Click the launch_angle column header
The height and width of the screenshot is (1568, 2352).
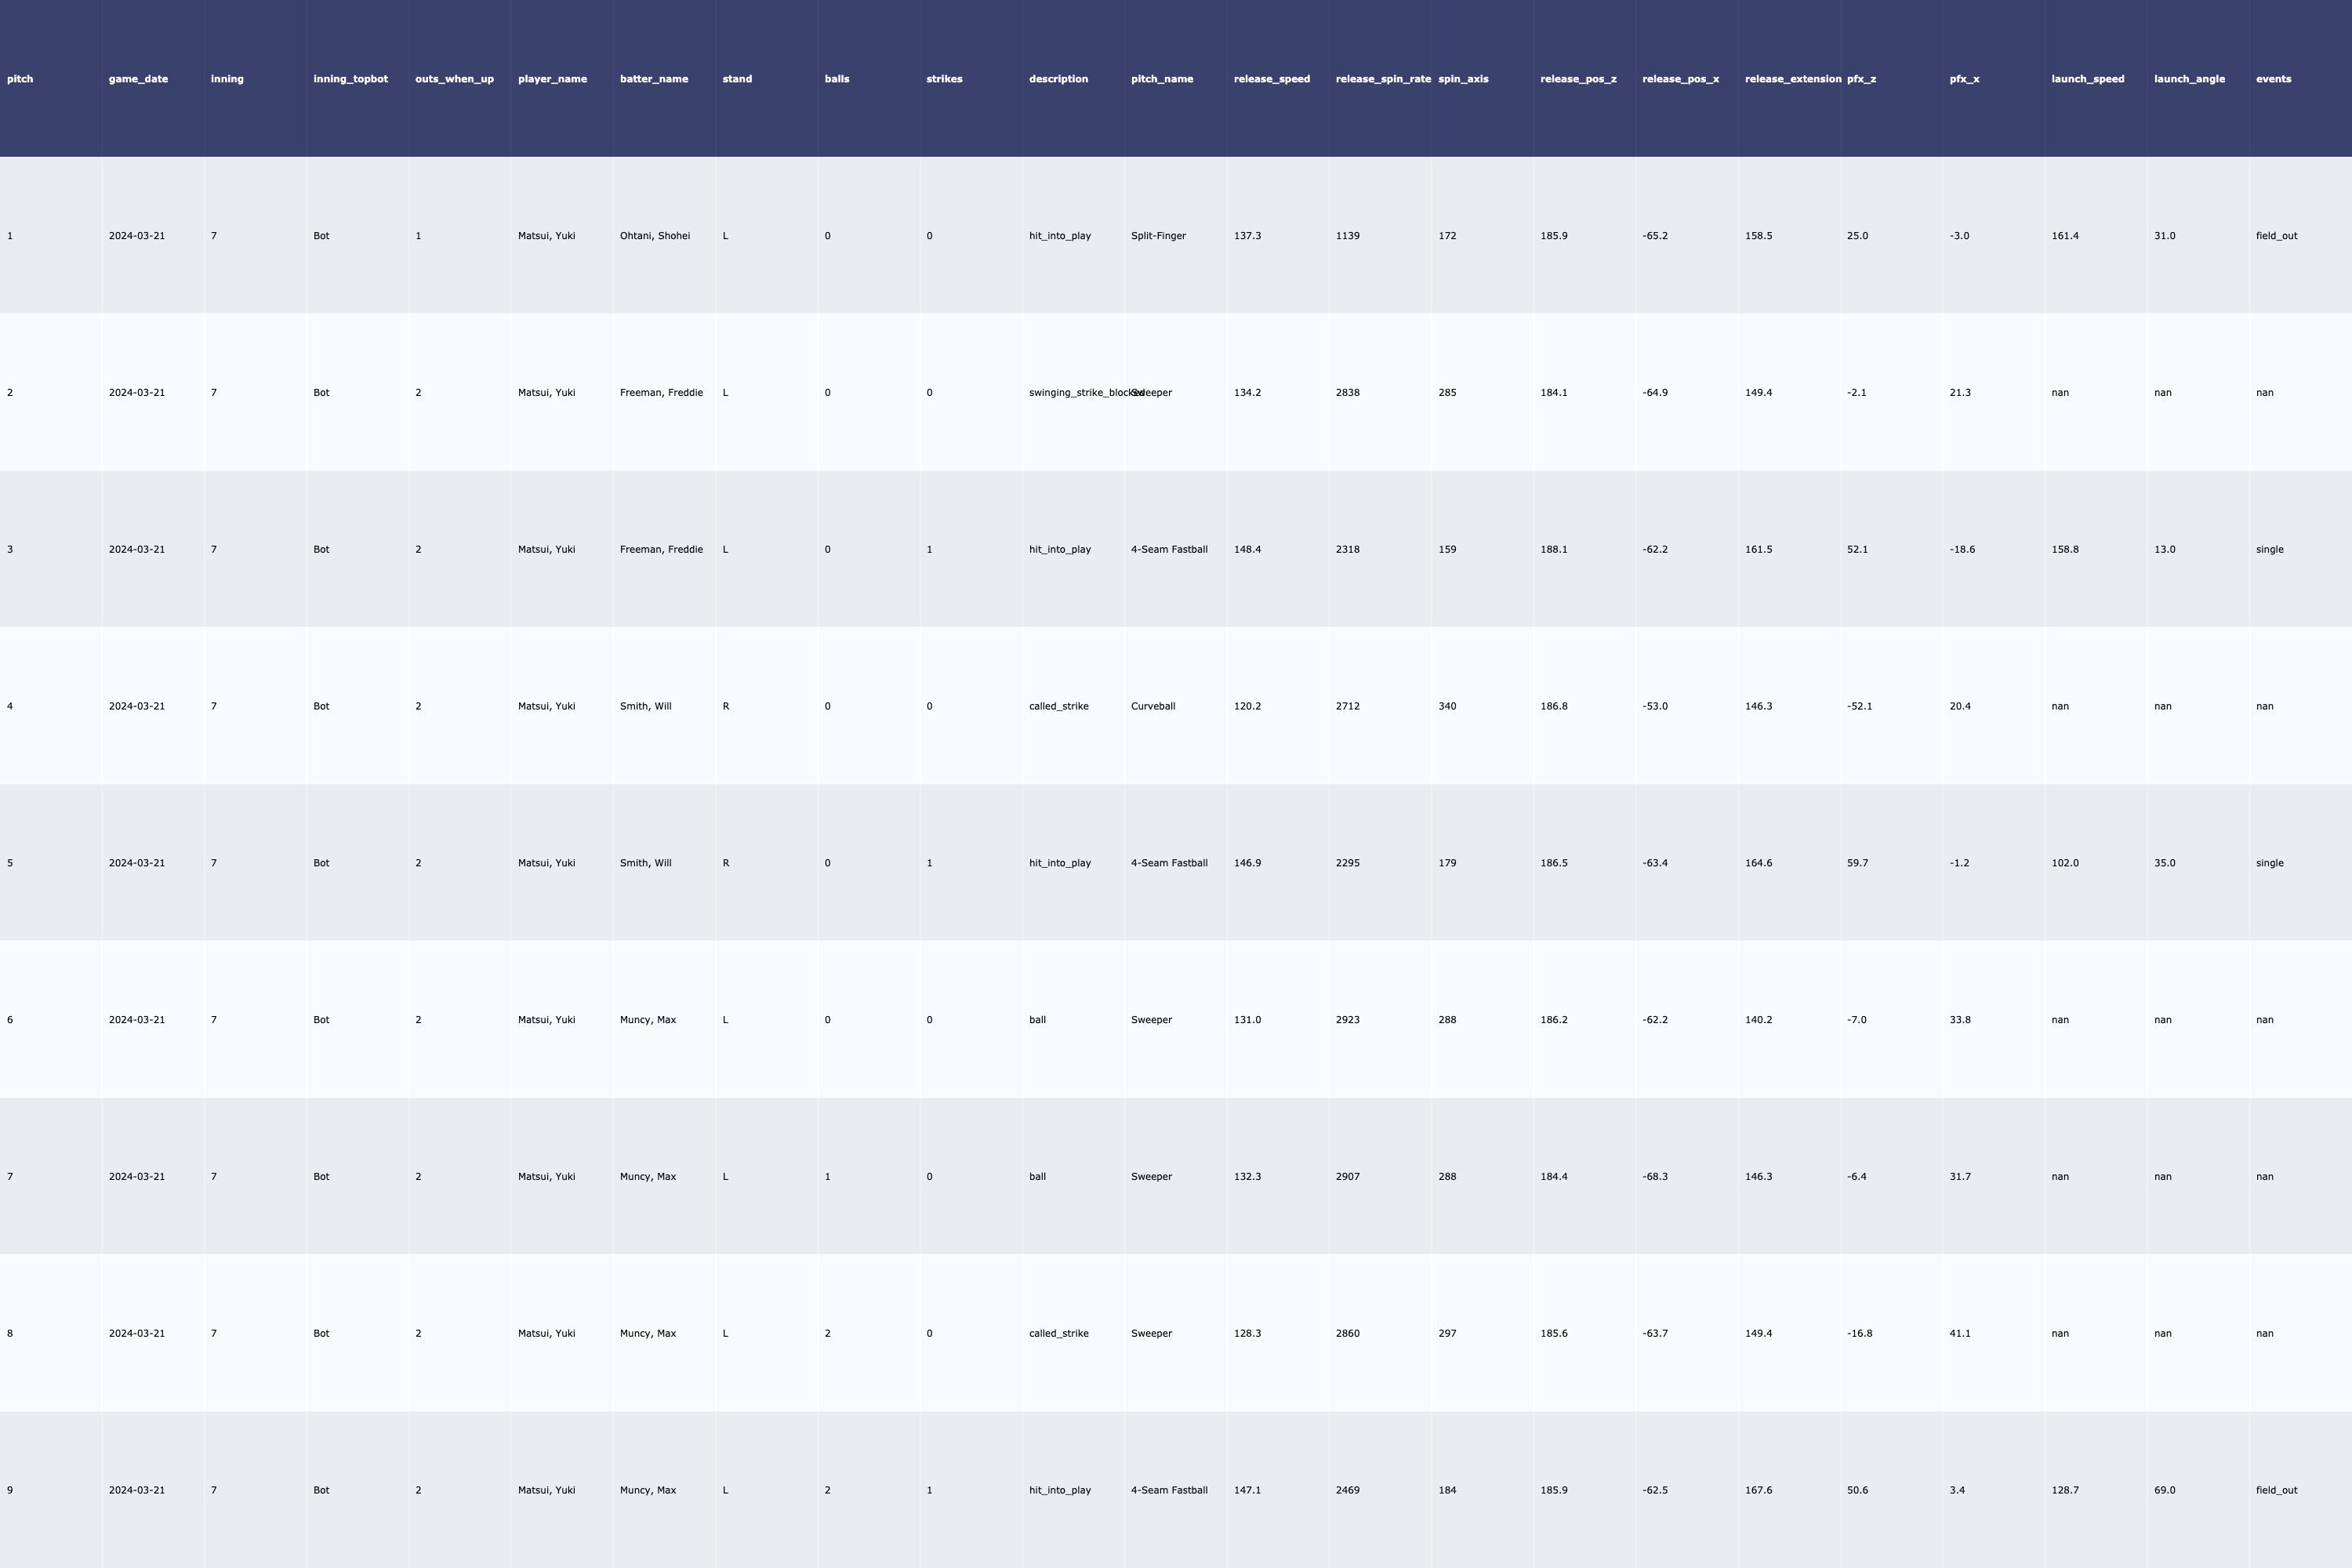(2188, 79)
